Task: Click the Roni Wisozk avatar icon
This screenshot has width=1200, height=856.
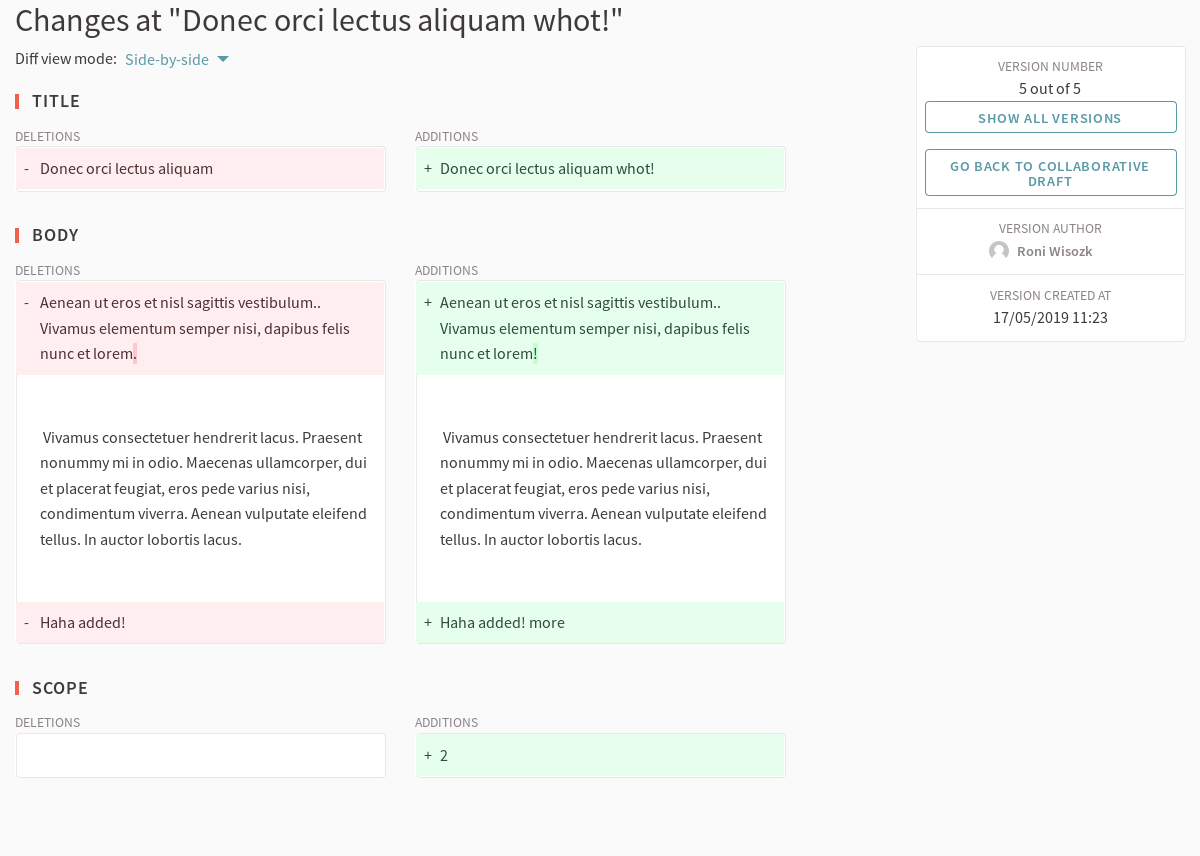Action: click(x=998, y=250)
